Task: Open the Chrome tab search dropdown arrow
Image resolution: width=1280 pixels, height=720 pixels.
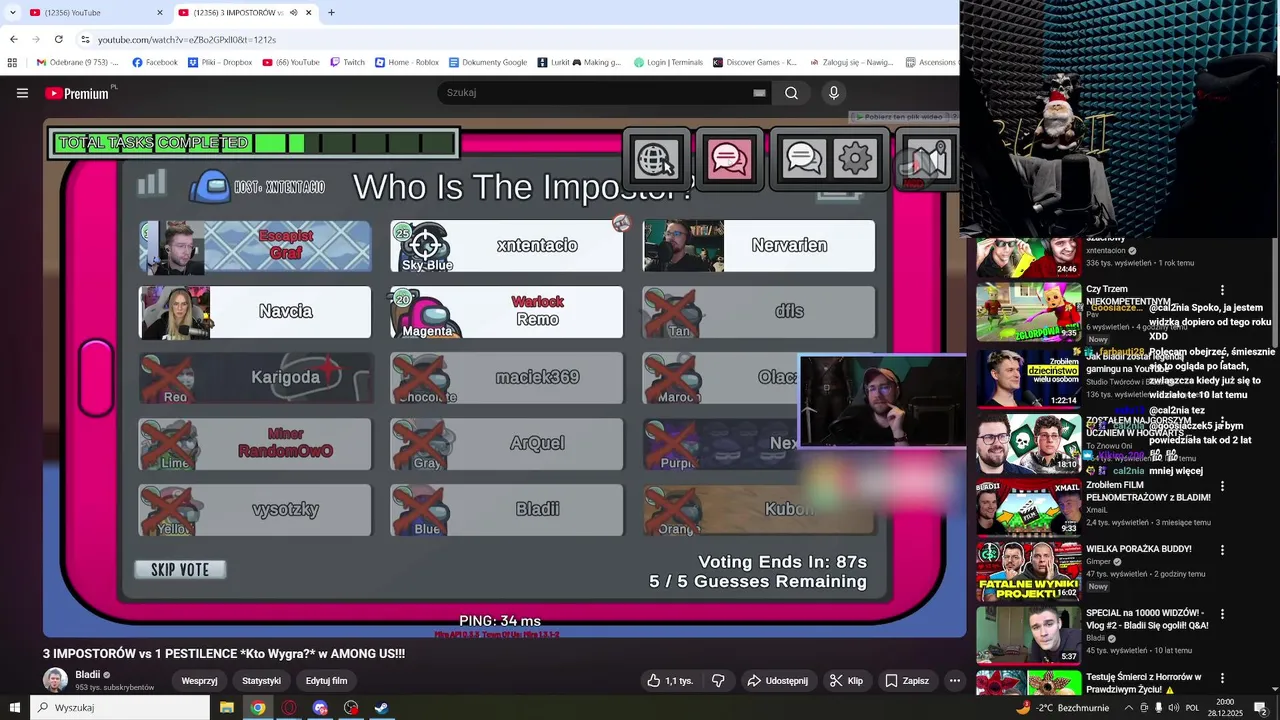Action: pyautogui.click(x=12, y=12)
